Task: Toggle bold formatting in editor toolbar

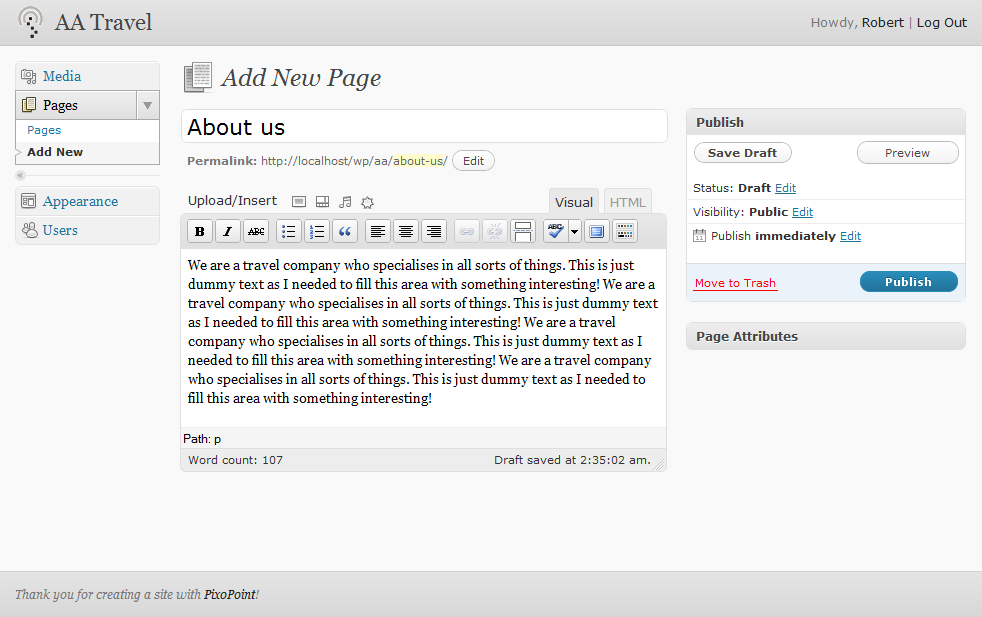Action: (x=200, y=231)
